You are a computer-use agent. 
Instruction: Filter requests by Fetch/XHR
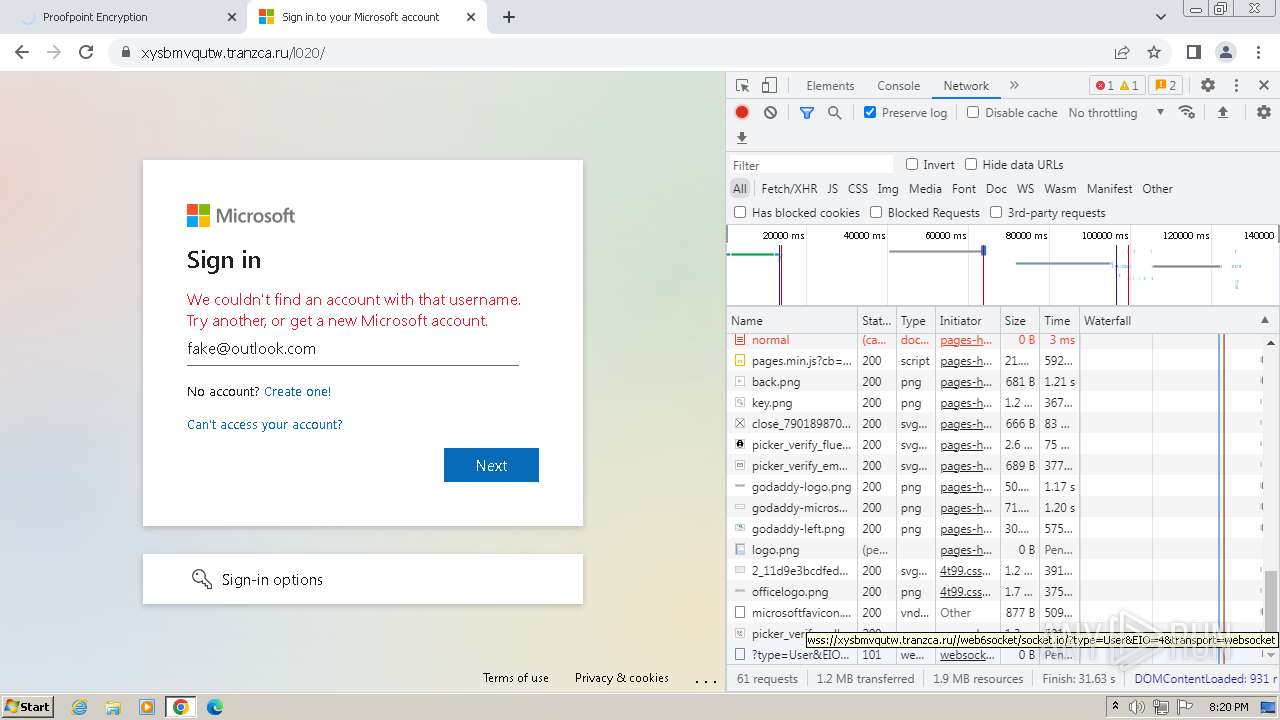(x=789, y=188)
